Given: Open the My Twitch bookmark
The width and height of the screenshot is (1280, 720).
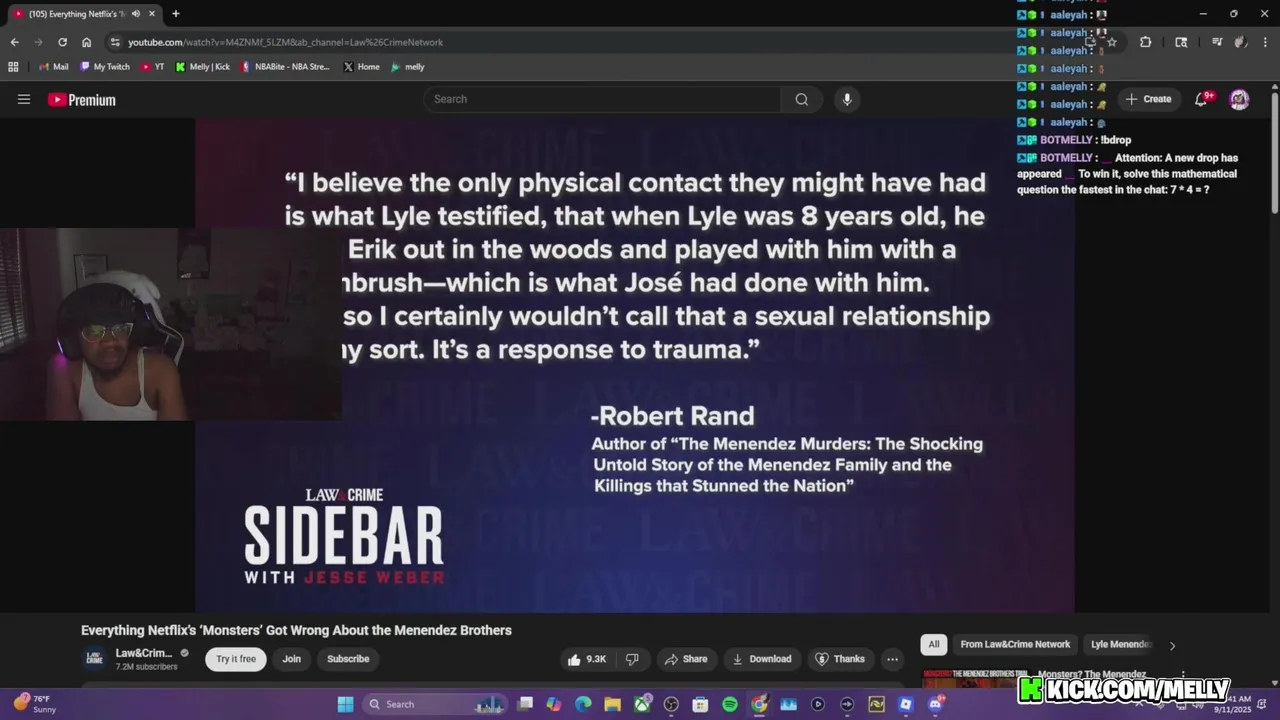Looking at the screenshot, I should (104, 67).
